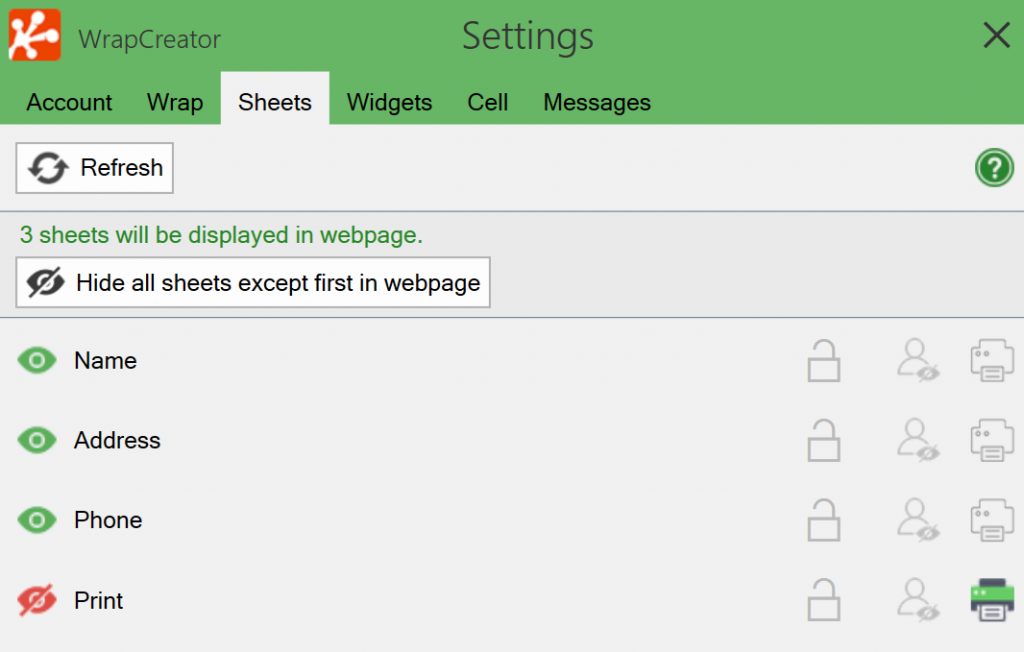Toggle visibility of the Name sheet
Viewport: 1024px width, 652px height.
click(36, 360)
